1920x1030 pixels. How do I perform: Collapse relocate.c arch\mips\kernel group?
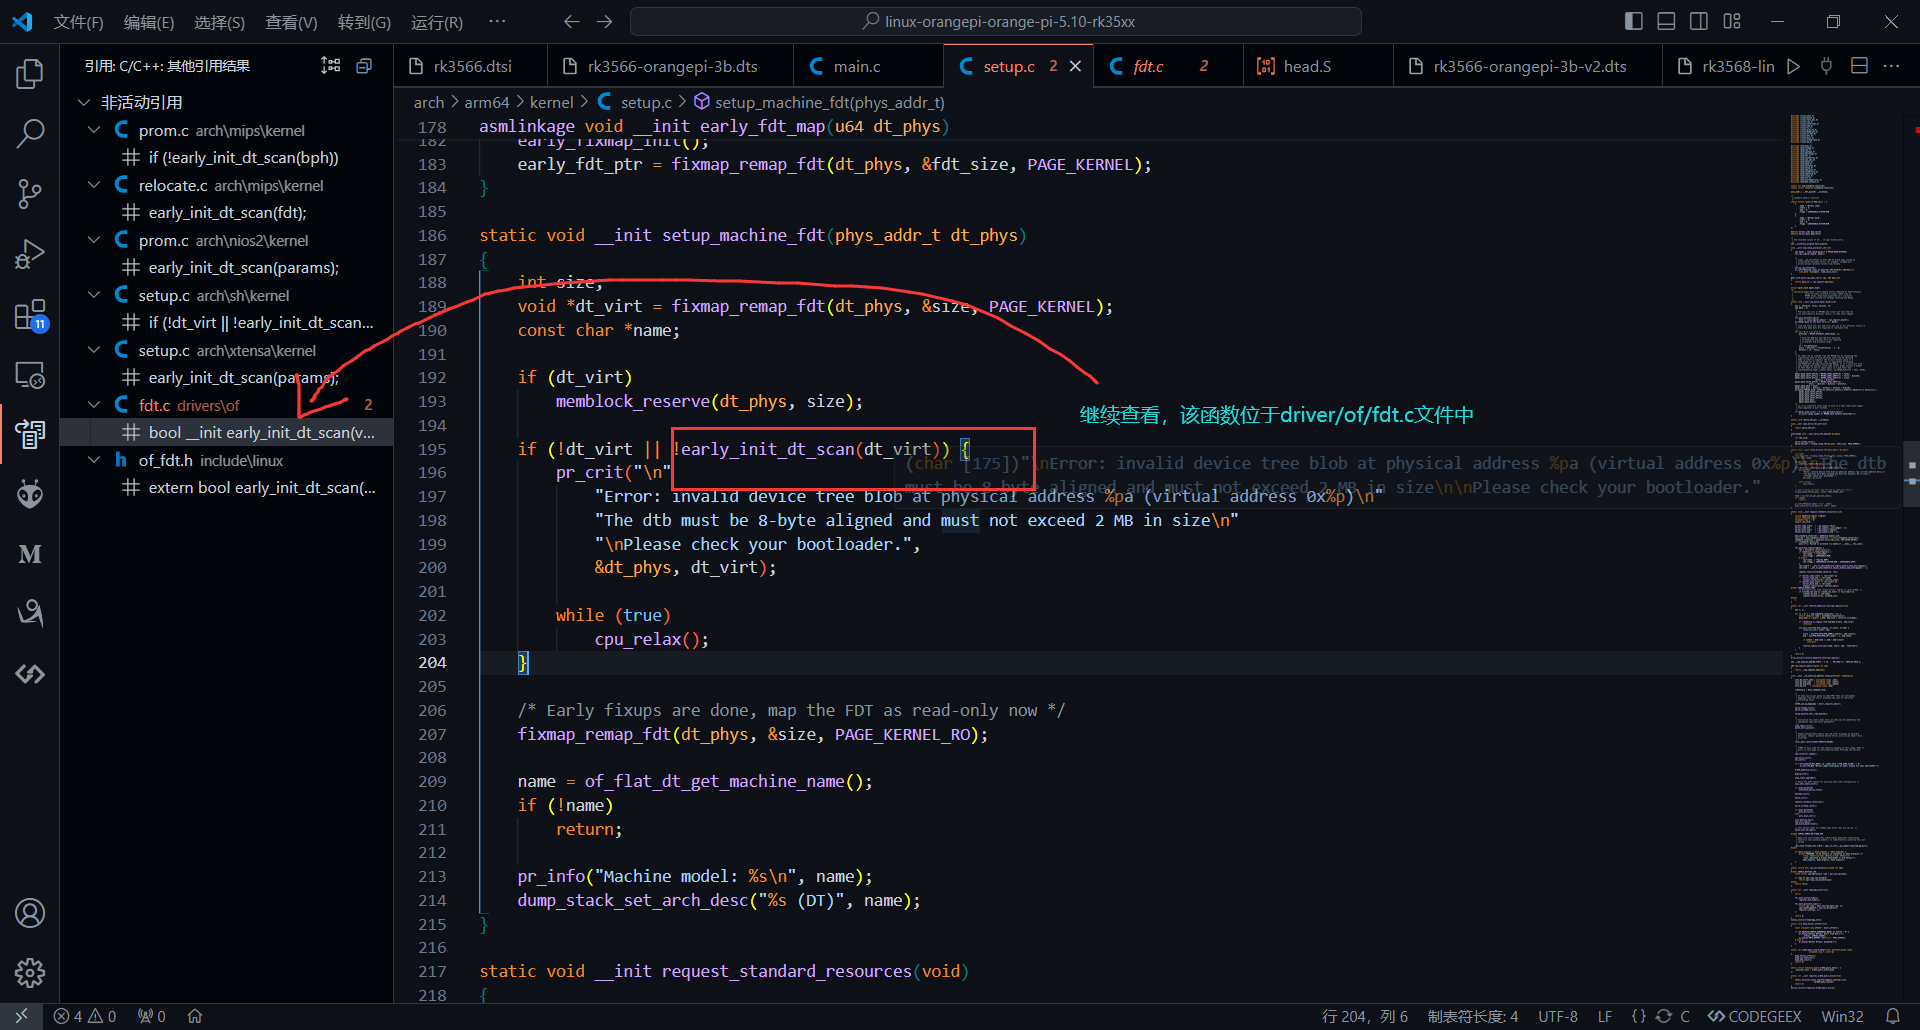(94, 185)
